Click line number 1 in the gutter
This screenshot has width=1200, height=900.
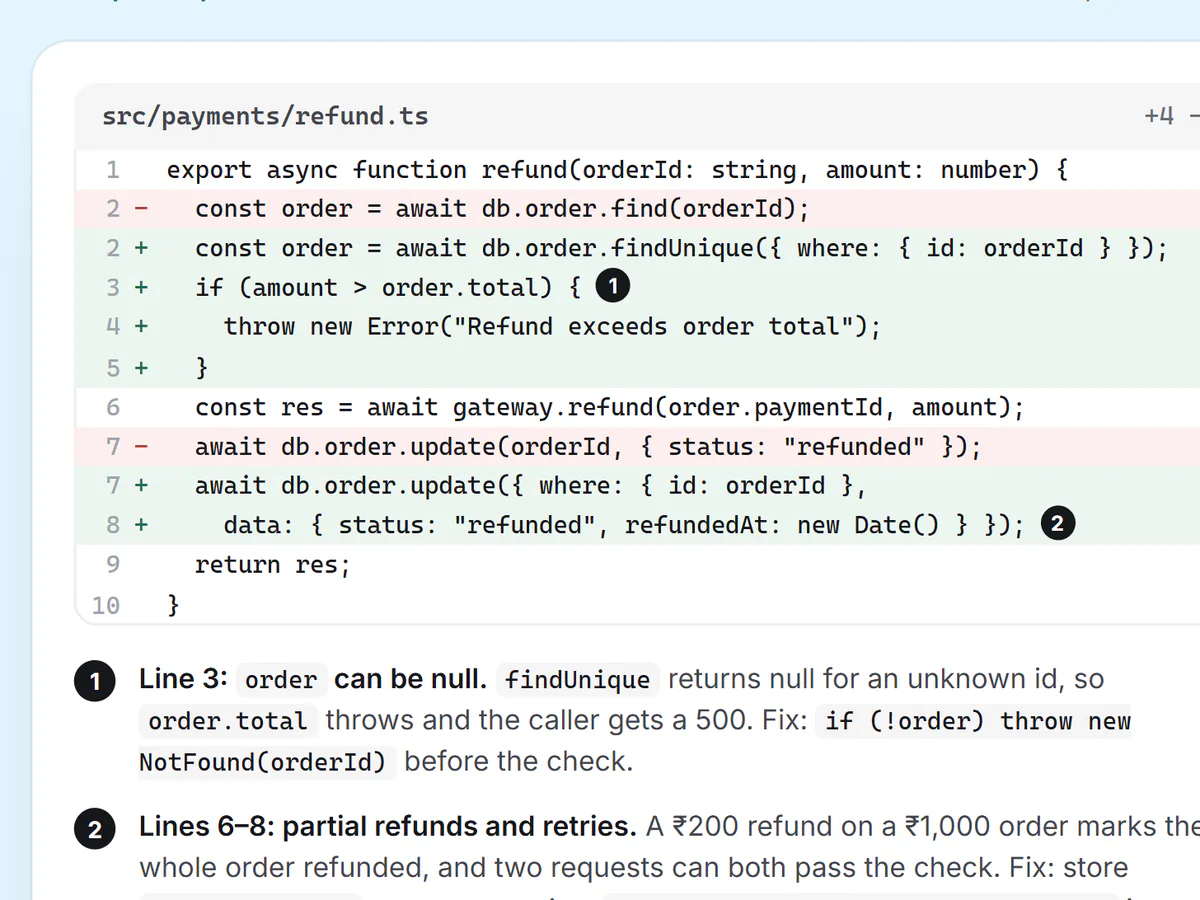pyautogui.click(x=113, y=170)
